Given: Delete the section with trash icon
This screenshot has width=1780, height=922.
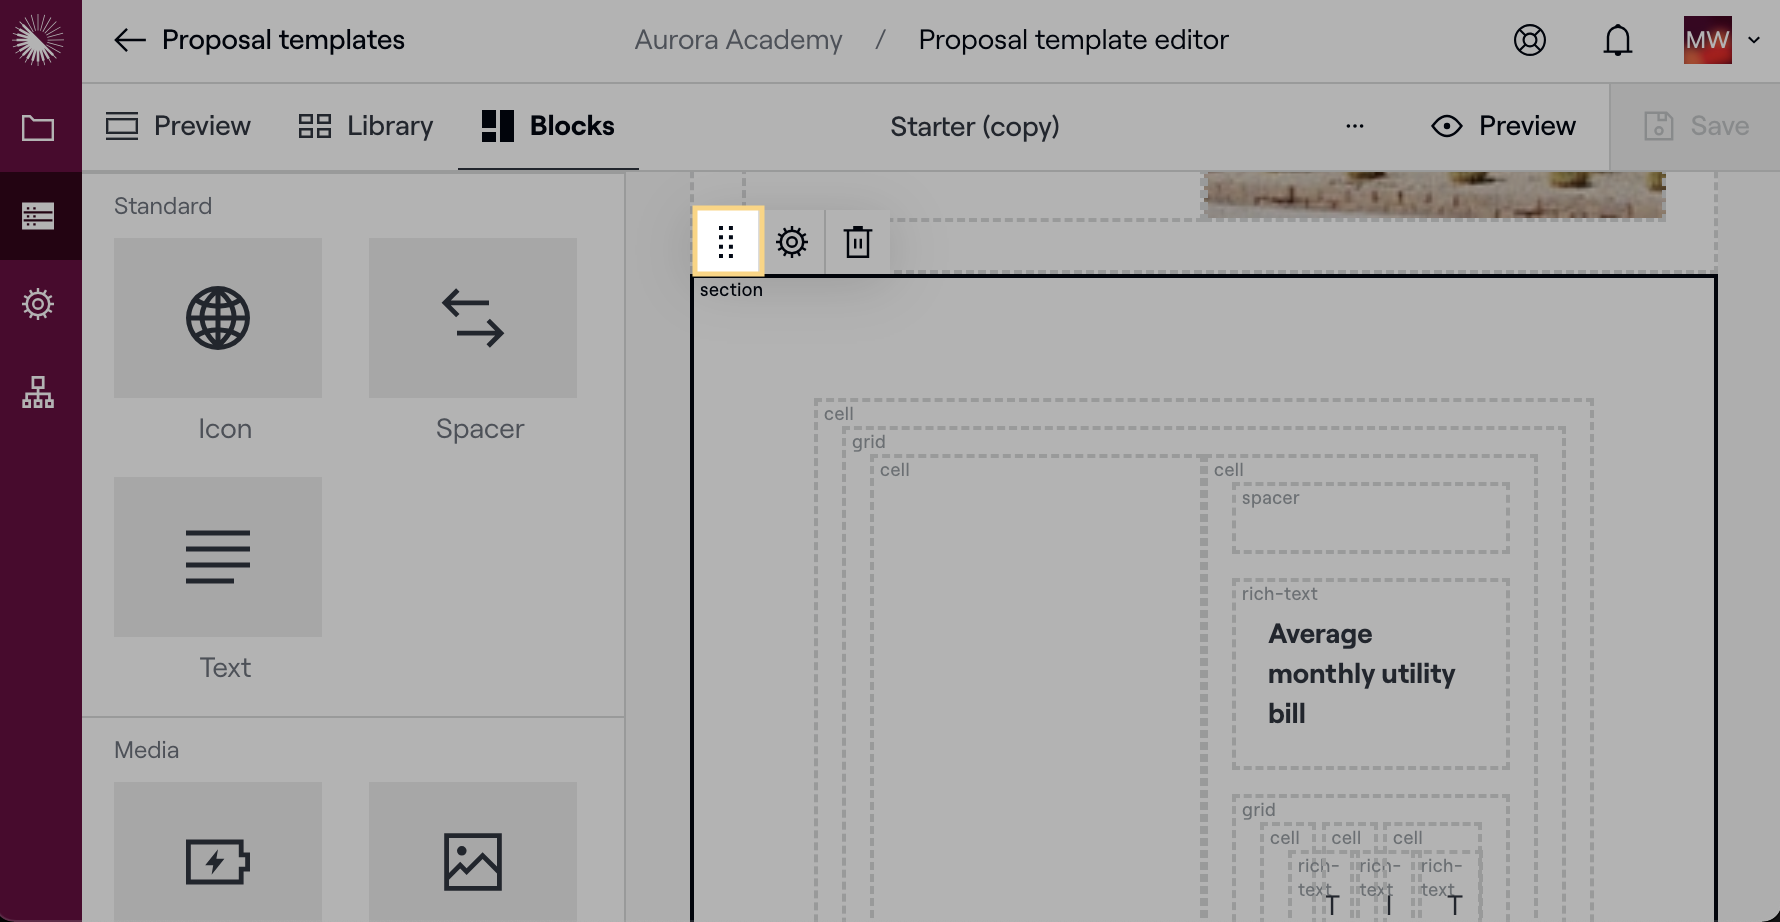Looking at the screenshot, I should (x=857, y=242).
